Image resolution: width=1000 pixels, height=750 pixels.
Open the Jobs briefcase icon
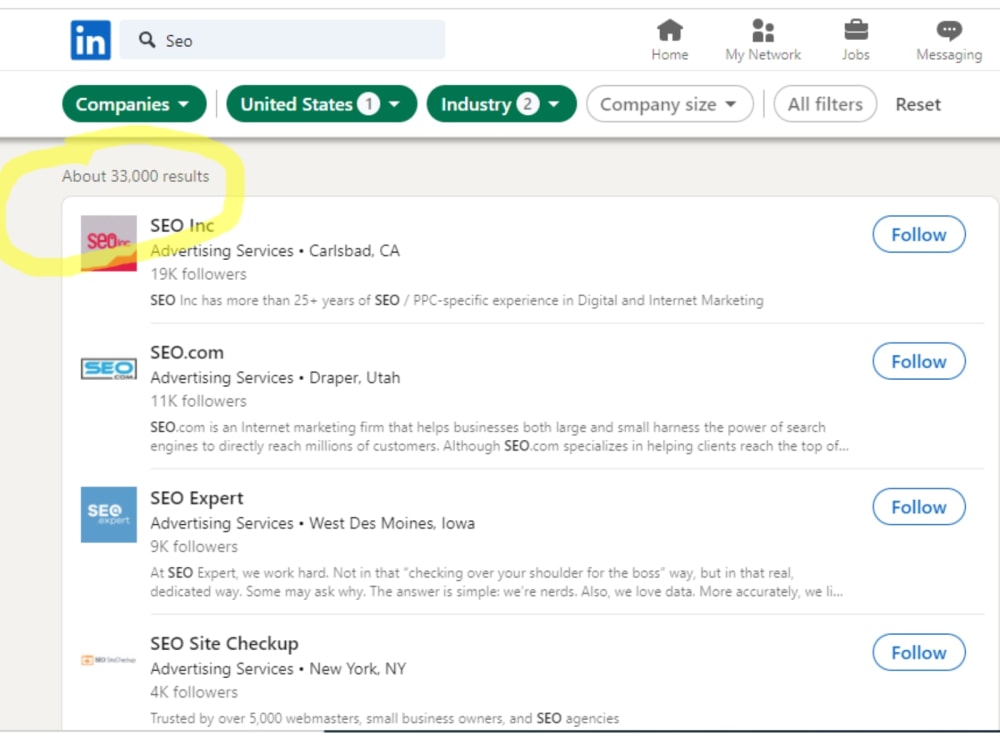[x=855, y=30]
